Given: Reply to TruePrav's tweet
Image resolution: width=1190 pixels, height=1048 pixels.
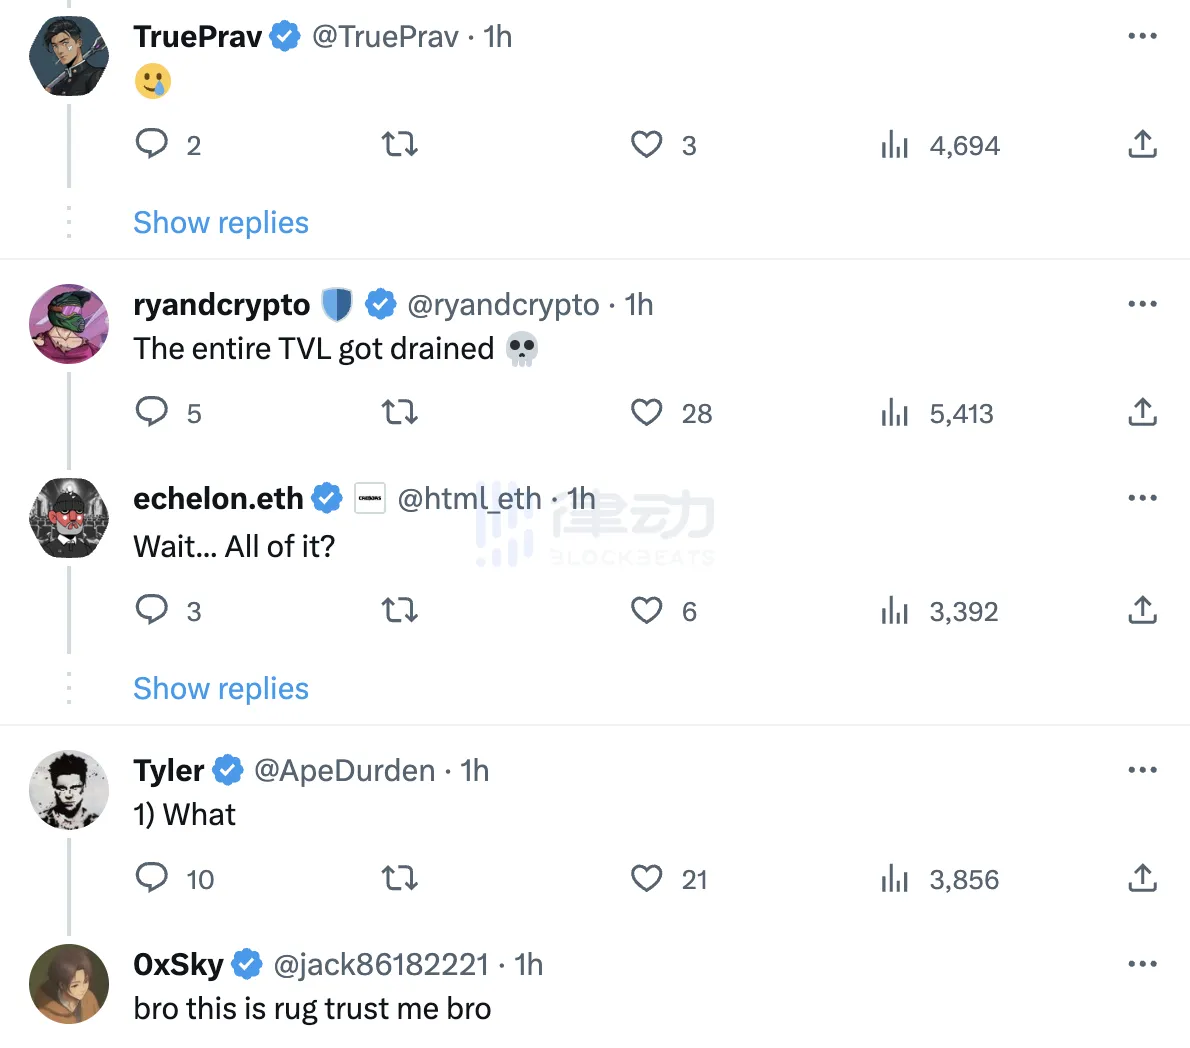Looking at the screenshot, I should pyautogui.click(x=152, y=144).
